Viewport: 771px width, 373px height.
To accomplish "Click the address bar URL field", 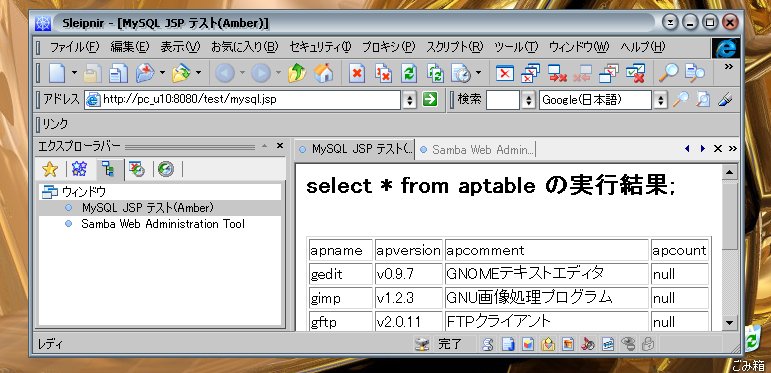I will coord(243,100).
